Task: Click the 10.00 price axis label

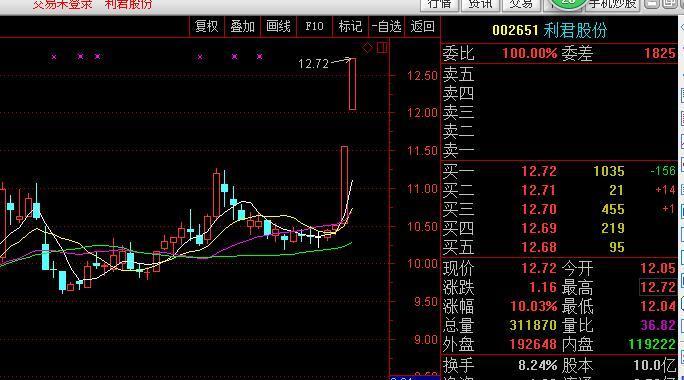Action: pos(422,264)
